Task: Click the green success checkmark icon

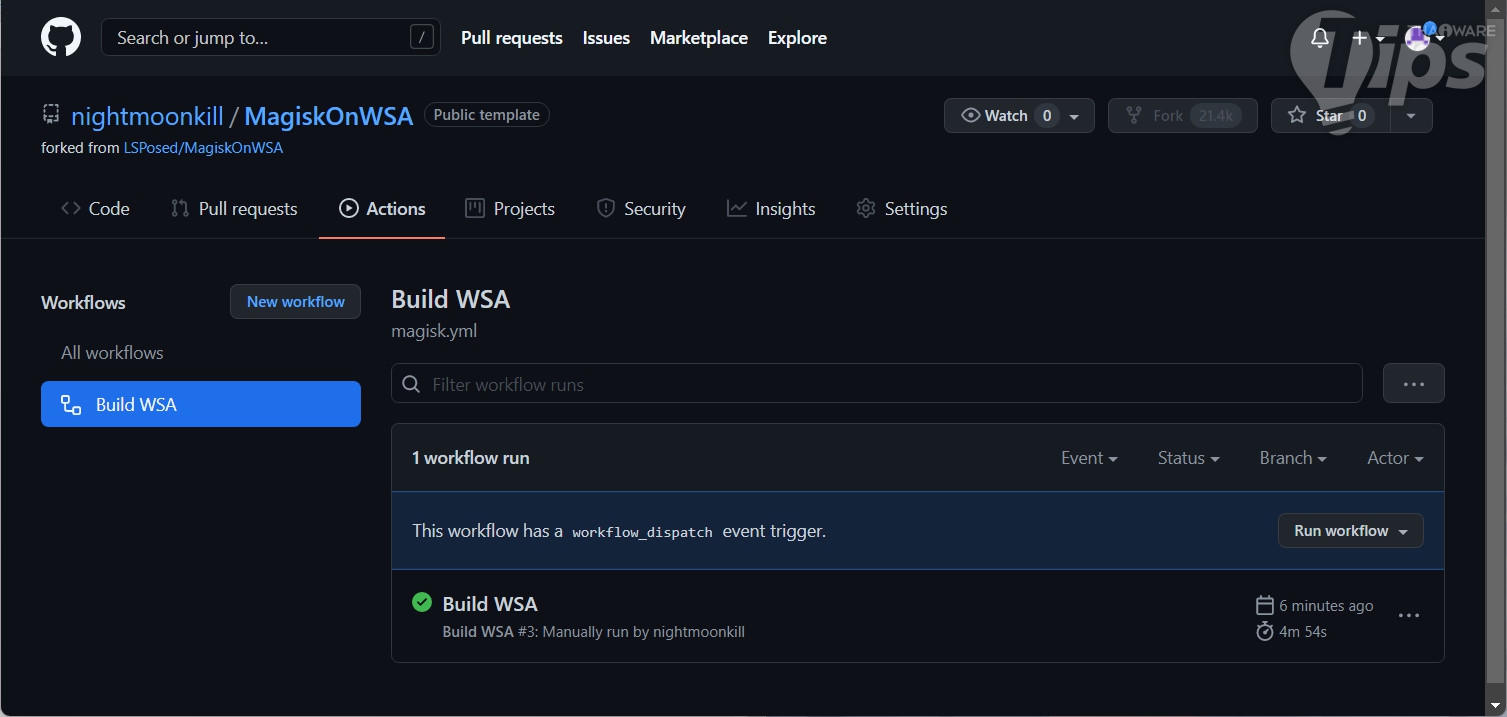Action: click(422, 602)
